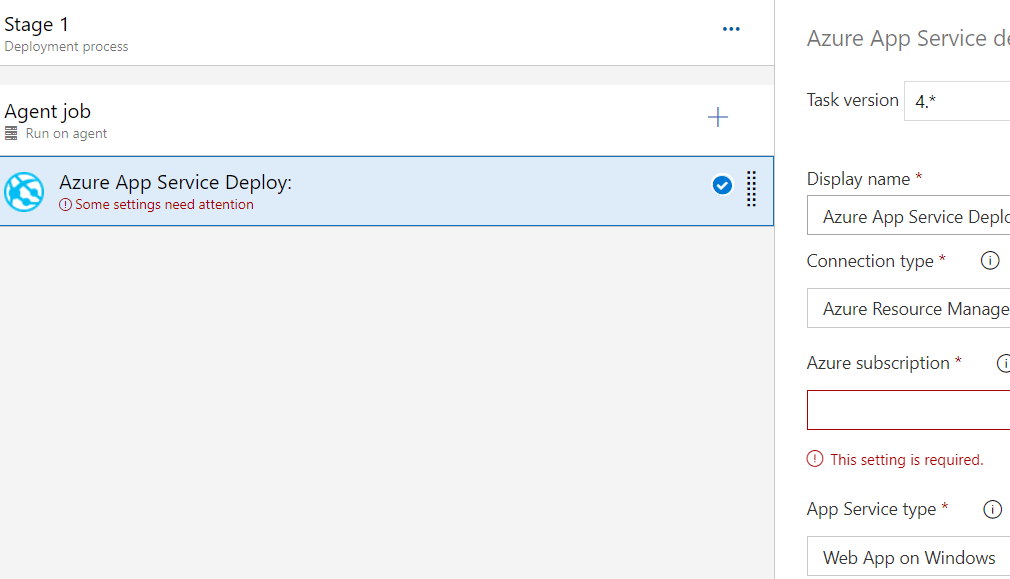Select the Stage 1 heading

coord(37,25)
